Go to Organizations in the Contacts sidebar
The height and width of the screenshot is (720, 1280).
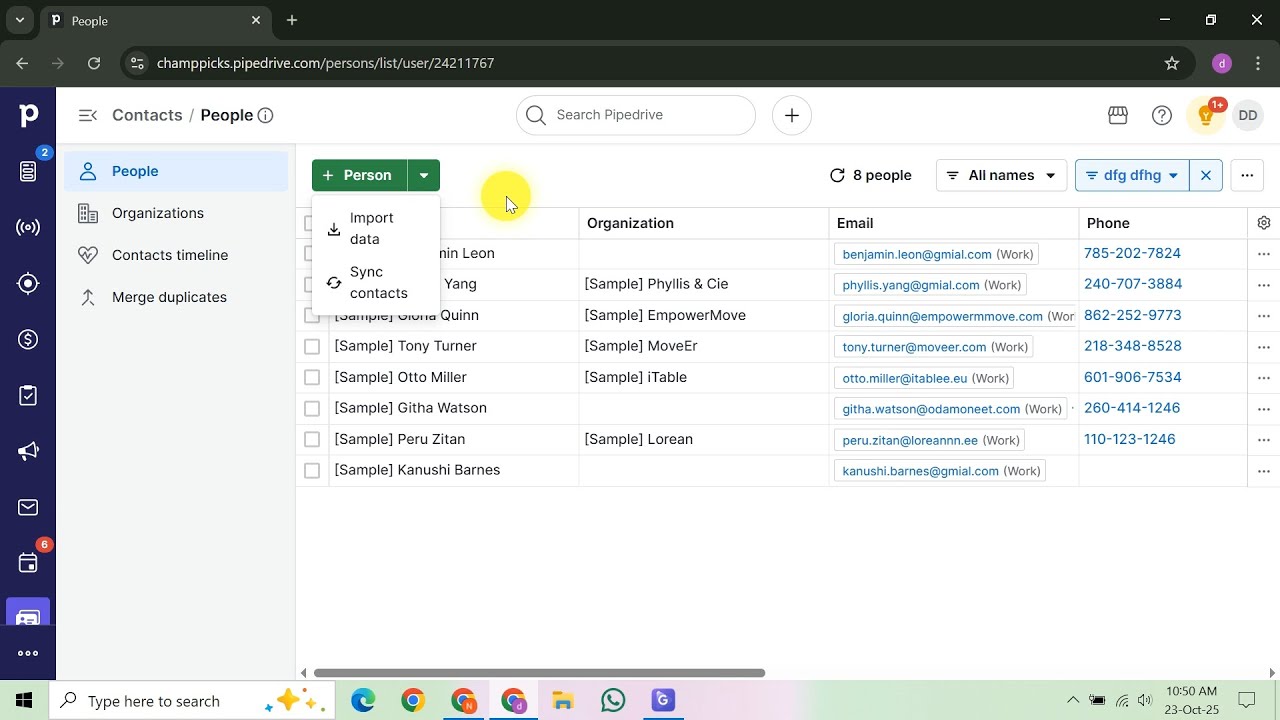click(x=176, y=213)
